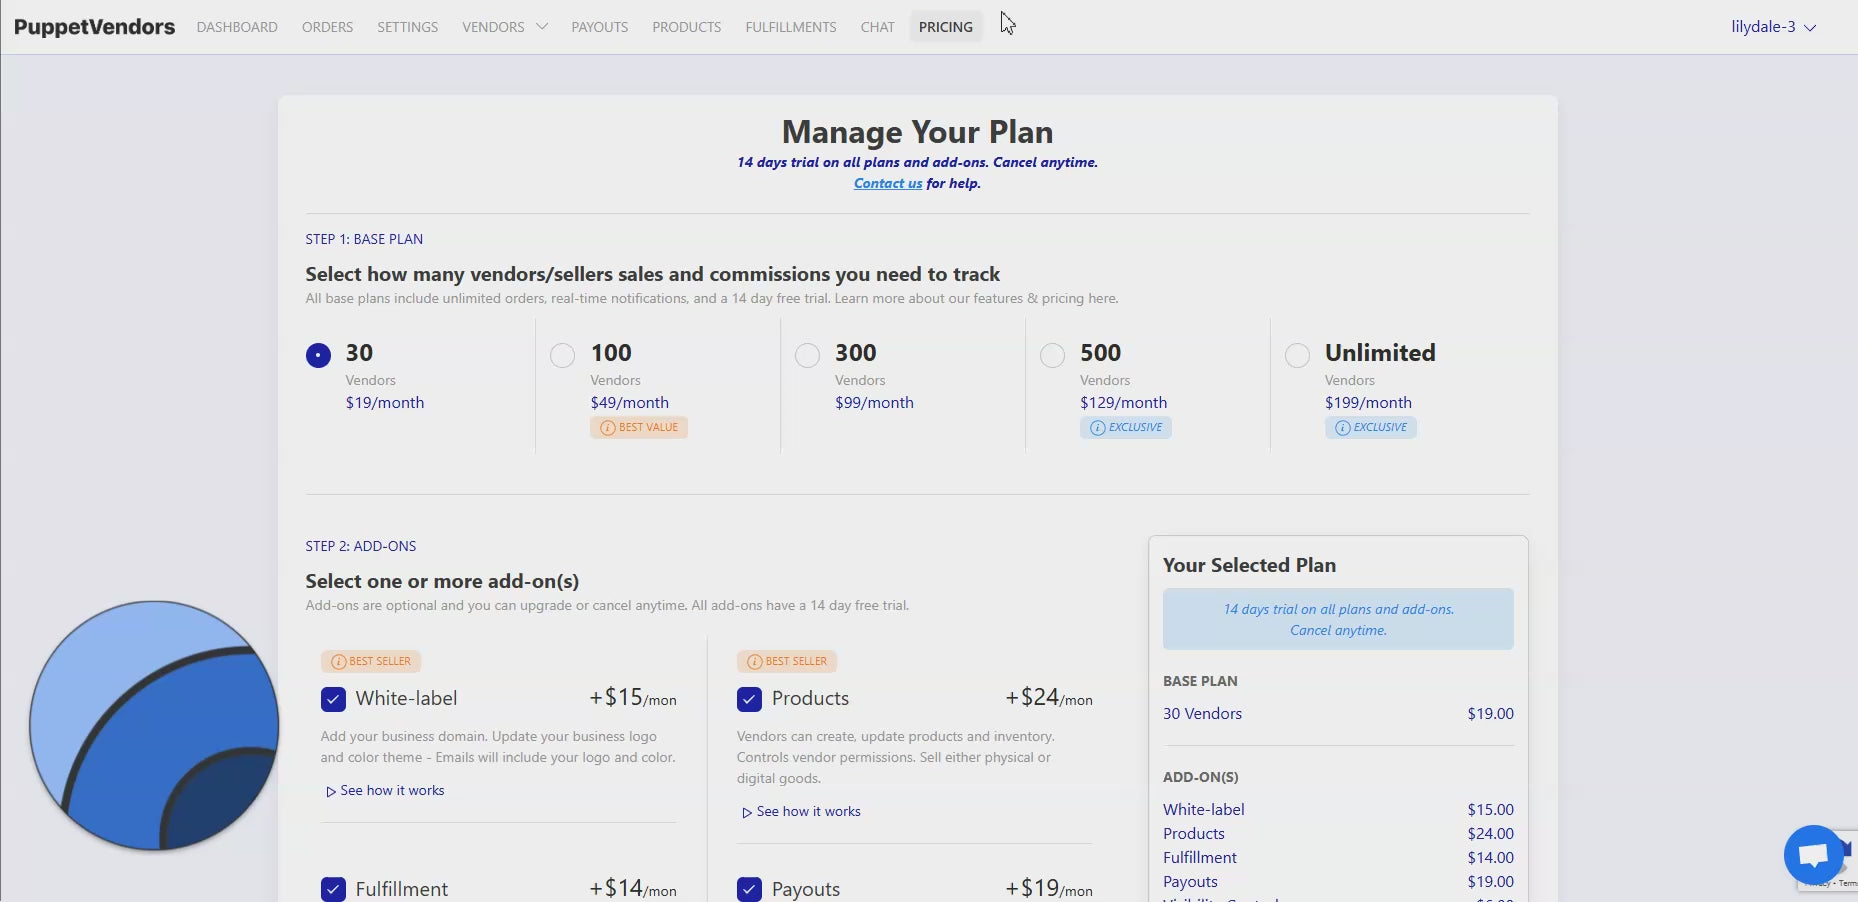Click the 14 days trial notice box
The width and height of the screenshot is (1858, 902).
[x=1338, y=619]
